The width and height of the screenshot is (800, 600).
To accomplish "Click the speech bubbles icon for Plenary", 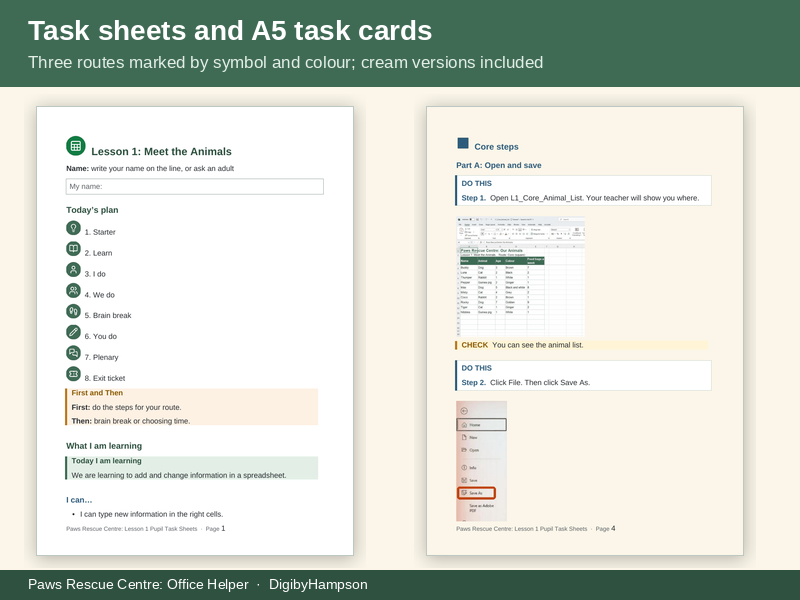I will [x=73, y=353].
